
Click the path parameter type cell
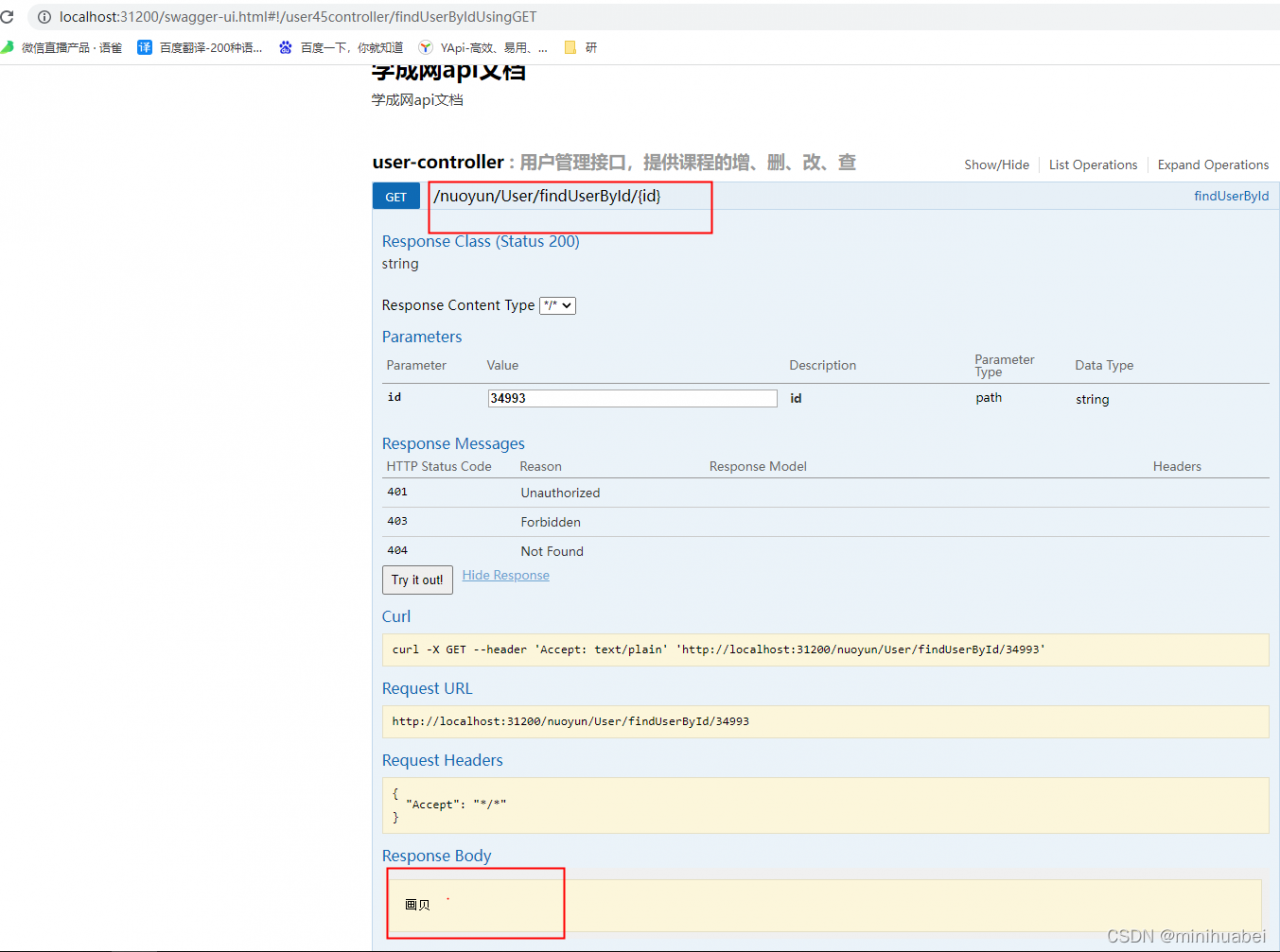point(989,398)
